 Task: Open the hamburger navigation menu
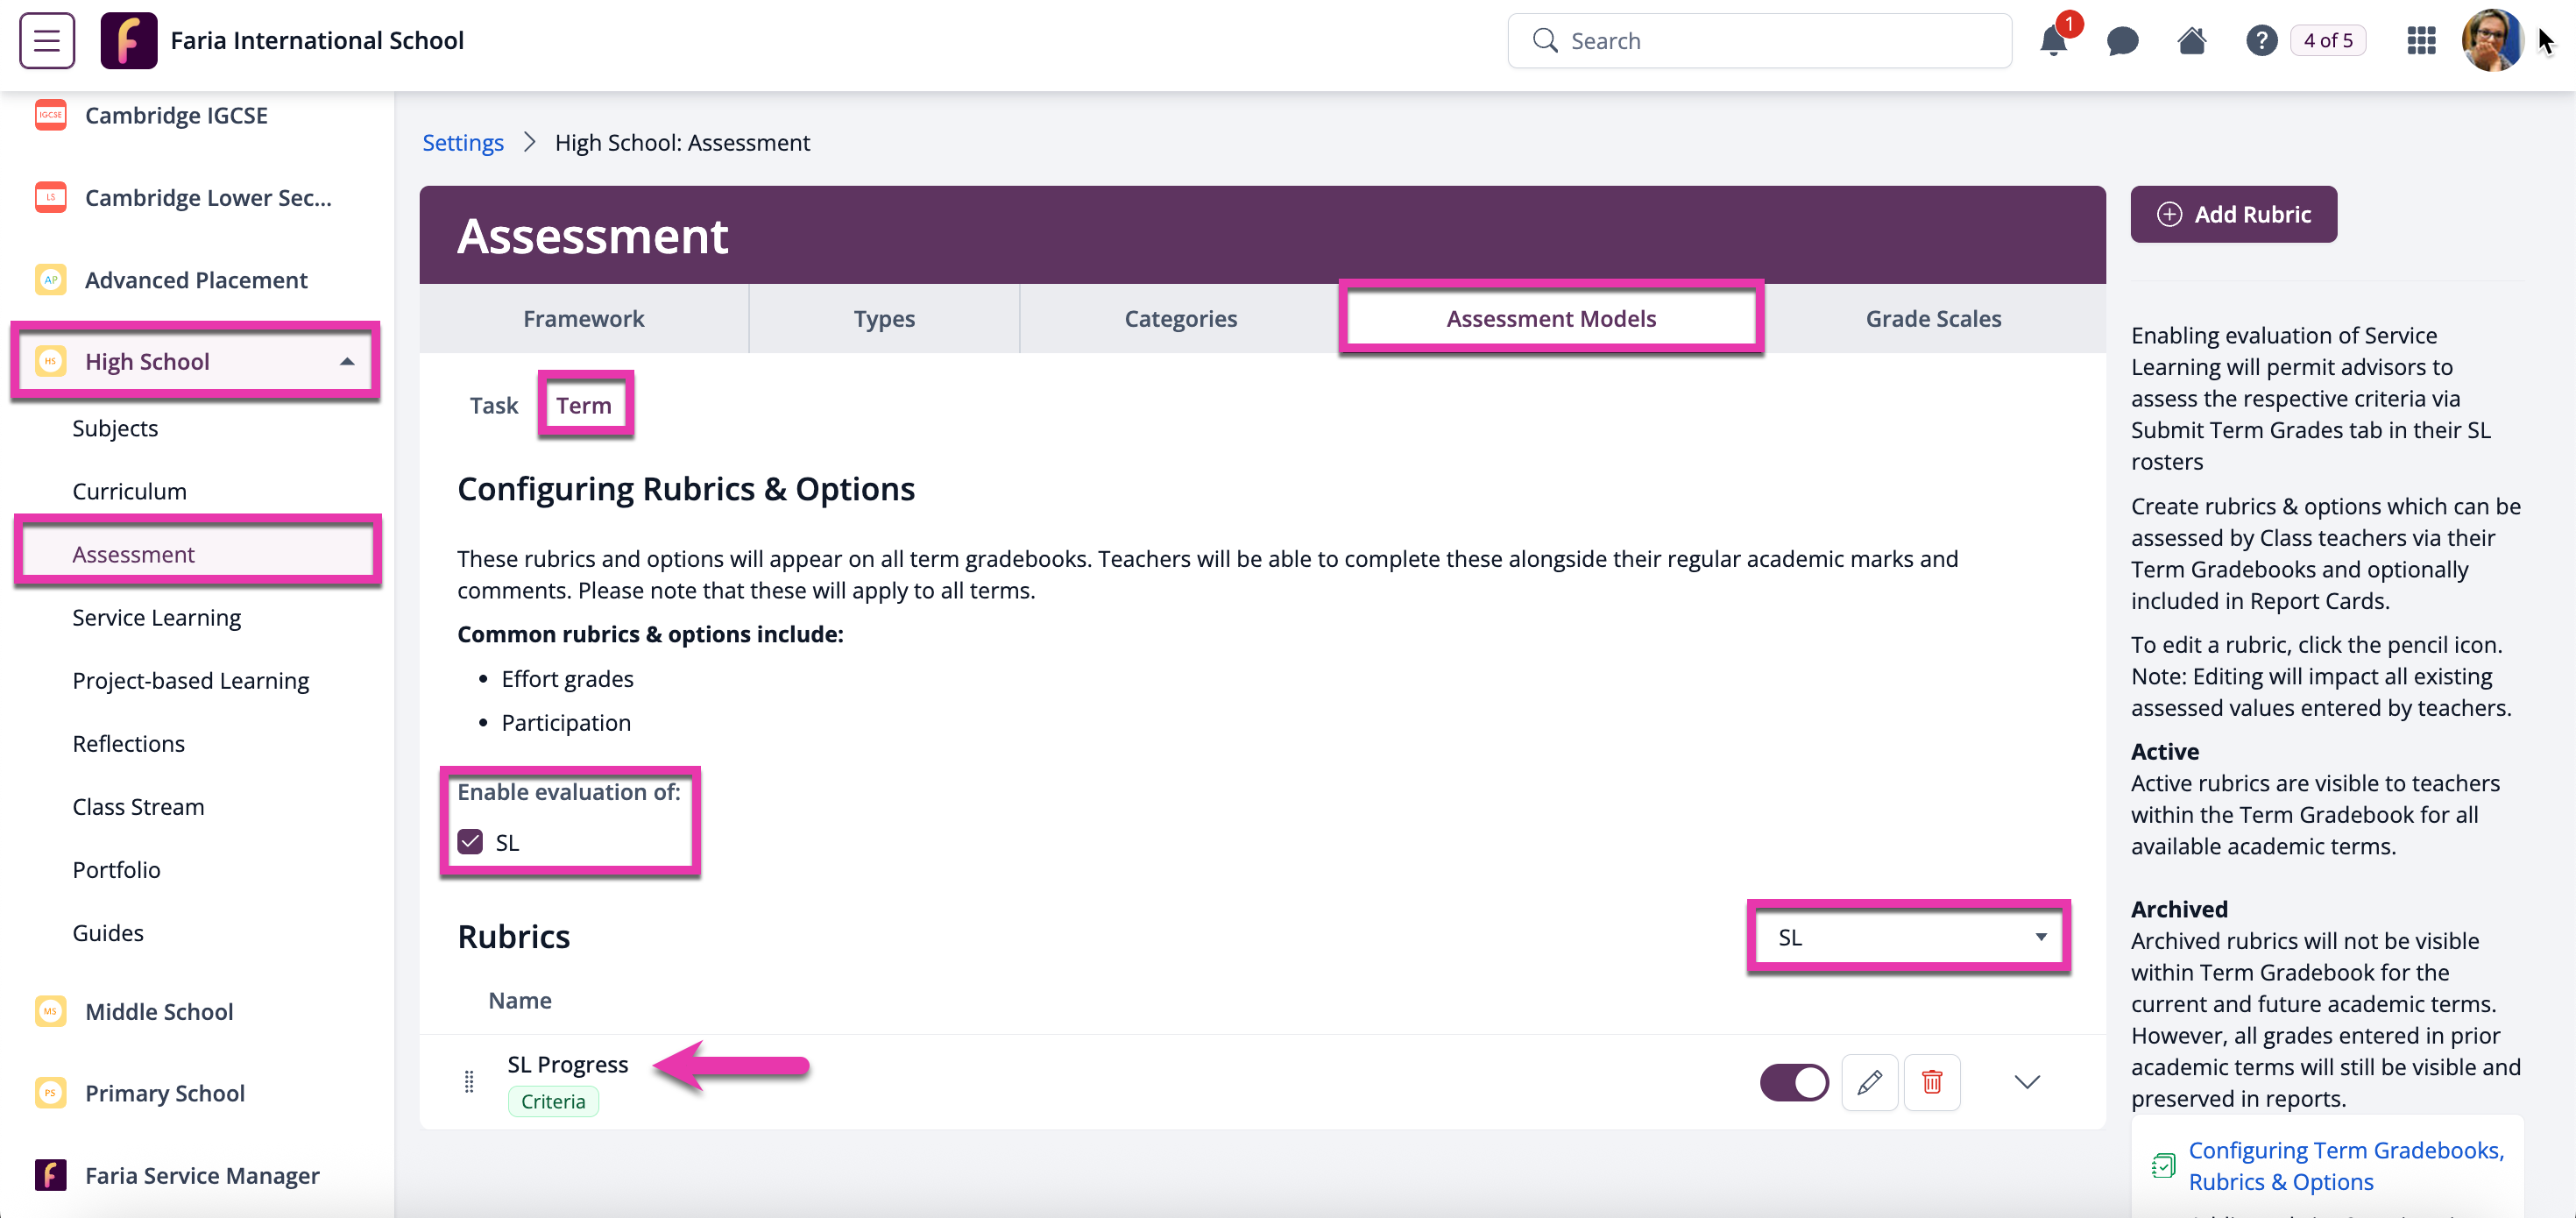47,40
